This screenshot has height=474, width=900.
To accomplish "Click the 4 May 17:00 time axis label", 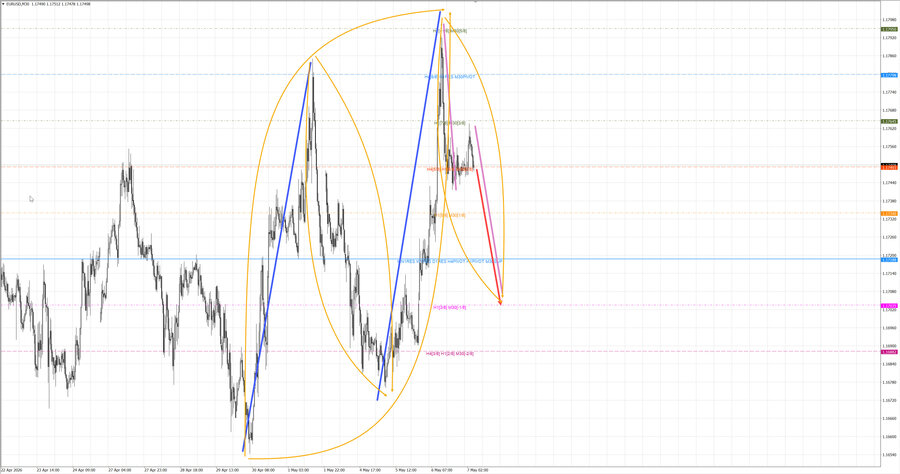I will [370, 470].
